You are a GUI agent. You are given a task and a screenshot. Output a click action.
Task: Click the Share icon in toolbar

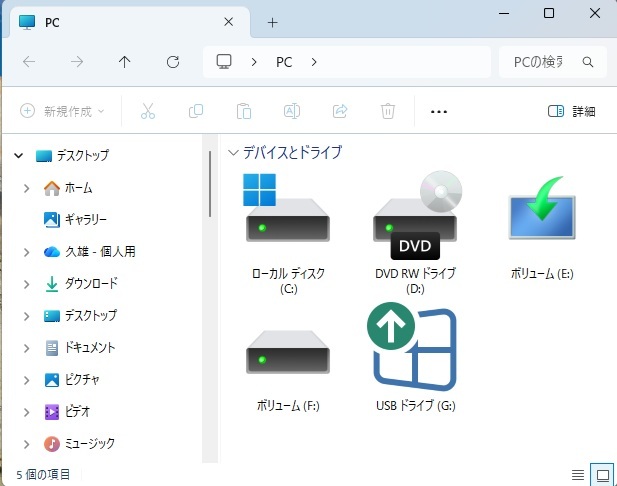[340, 111]
